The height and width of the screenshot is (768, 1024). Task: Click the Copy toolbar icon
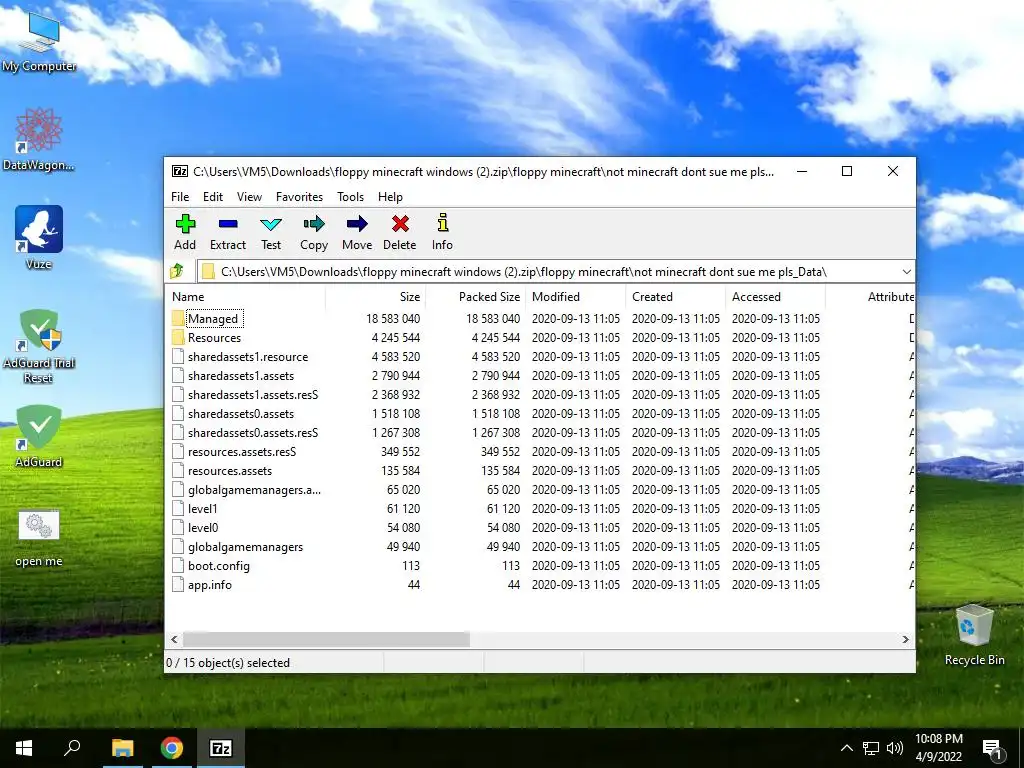tap(313, 224)
